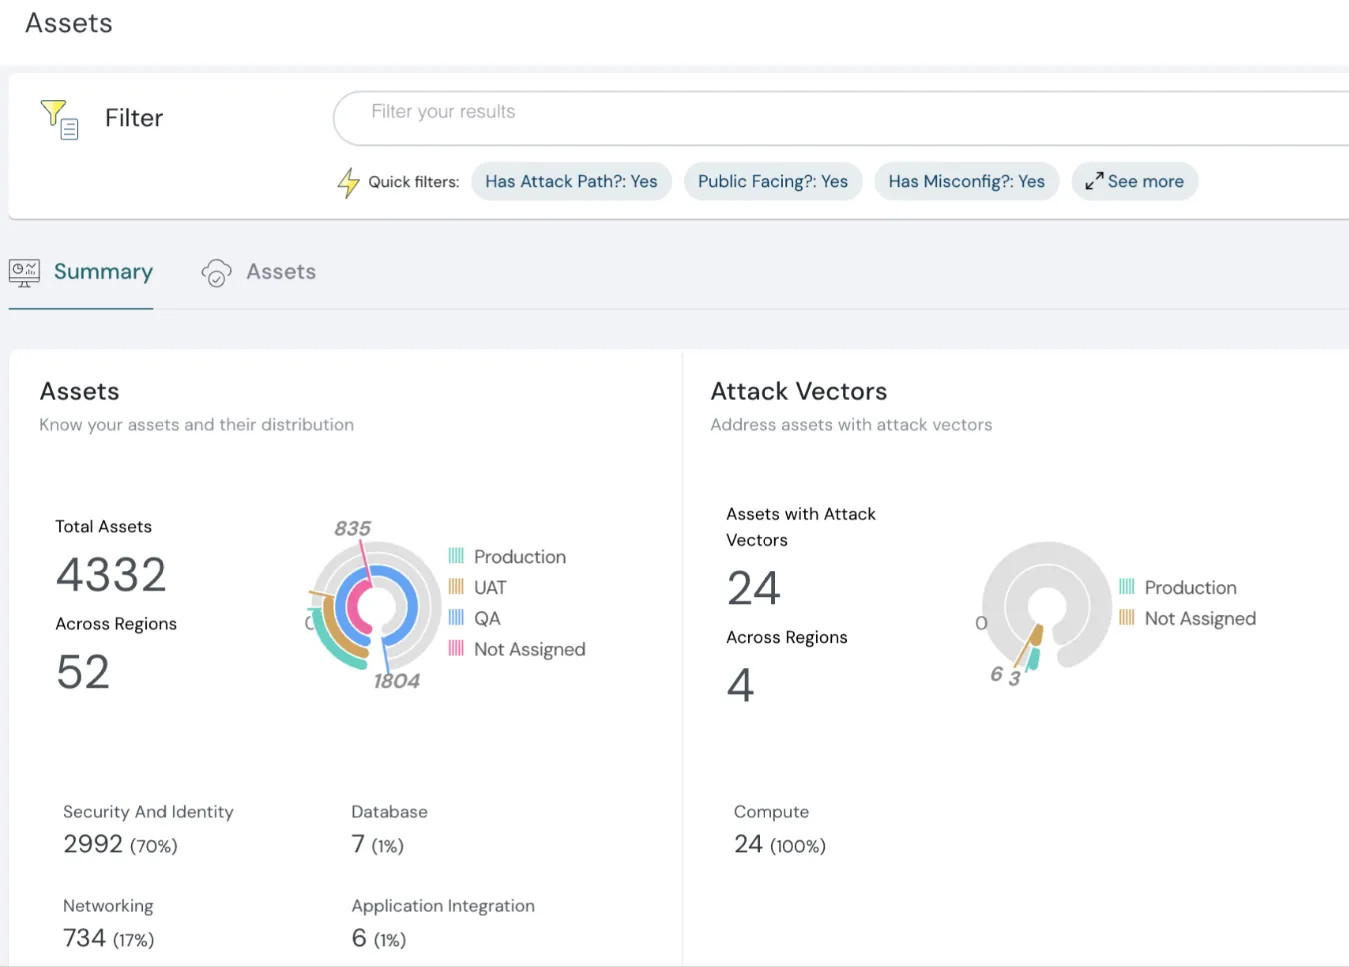Expand quick filters with See more
This screenshot has height=967, width=1349.
1144,181
